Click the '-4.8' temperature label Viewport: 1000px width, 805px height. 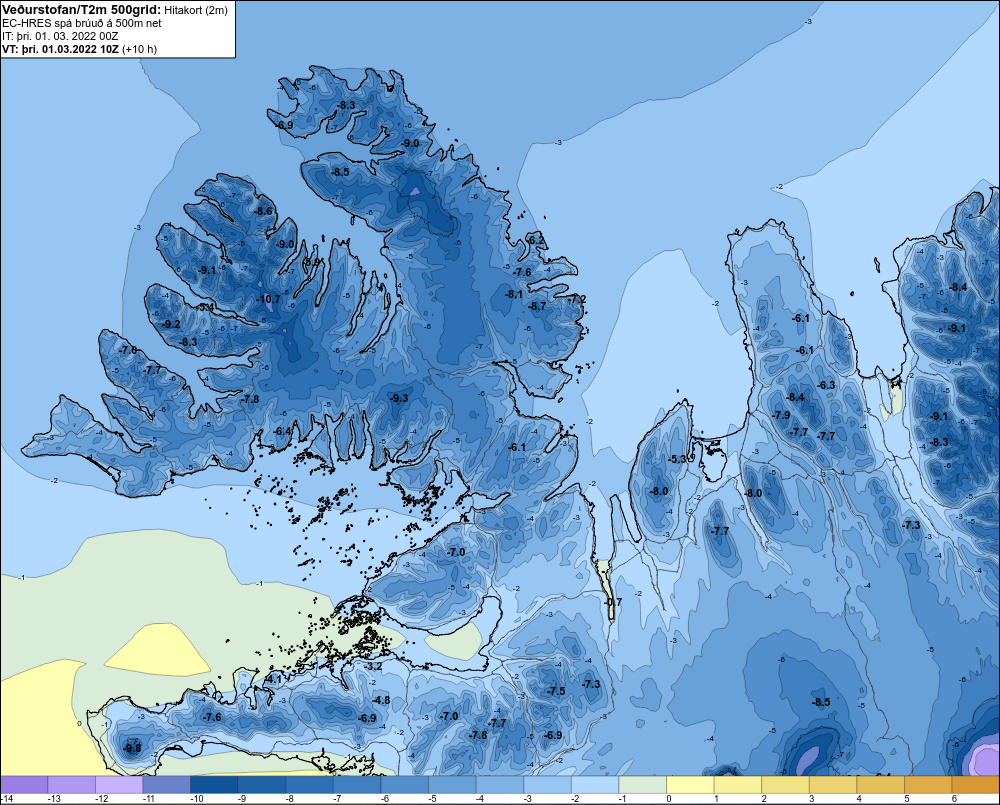pyautogui.click(x=381, y=700)
